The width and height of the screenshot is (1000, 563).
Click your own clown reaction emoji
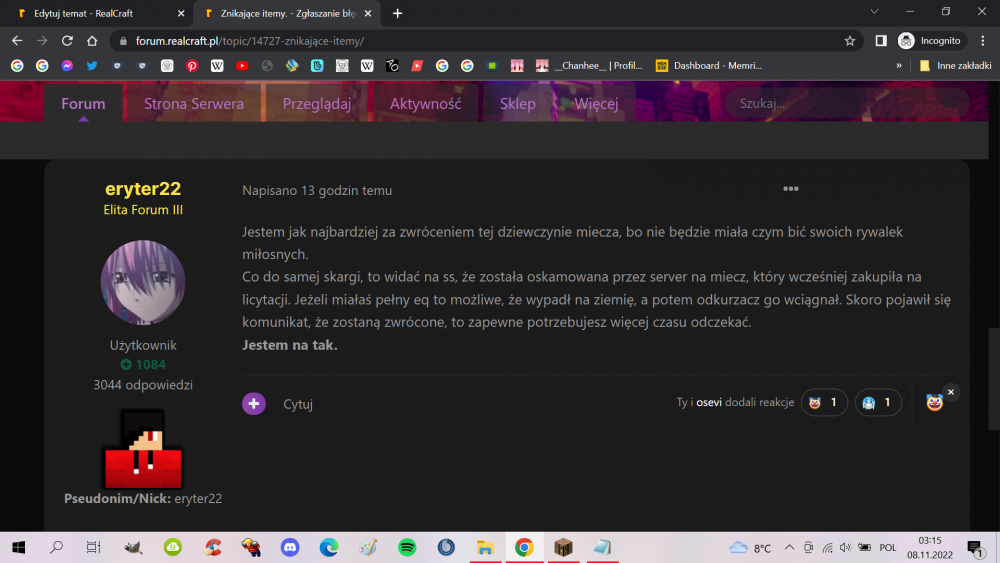(934, 402)
